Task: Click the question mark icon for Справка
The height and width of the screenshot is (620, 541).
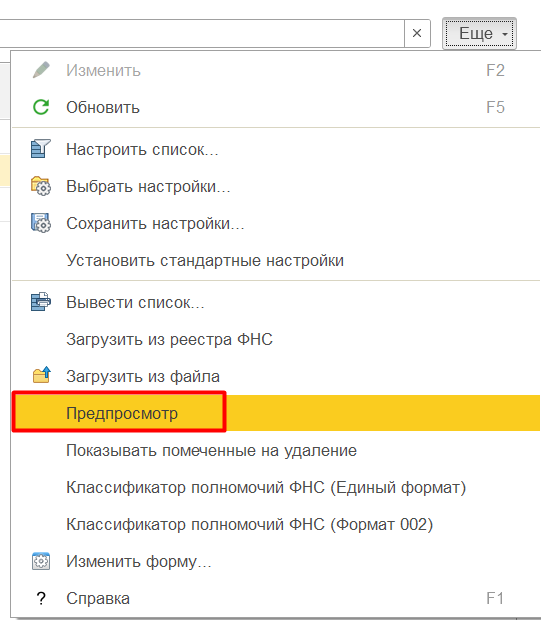Action: coord(41,598)
